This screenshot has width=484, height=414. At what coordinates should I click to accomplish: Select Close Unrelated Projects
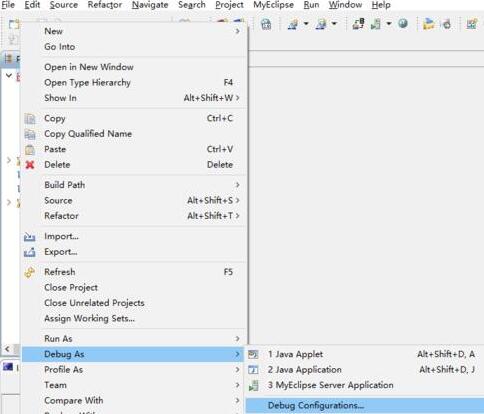click(94, 303)
